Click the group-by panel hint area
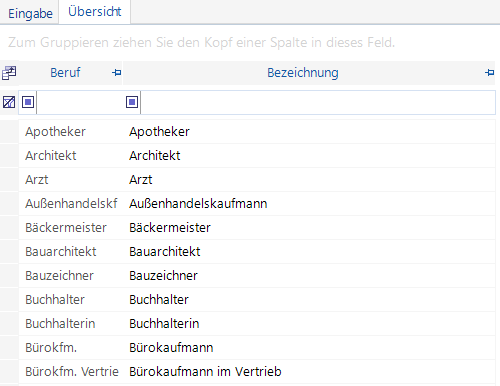Screen dimensions: 500x386 (250, 43)
